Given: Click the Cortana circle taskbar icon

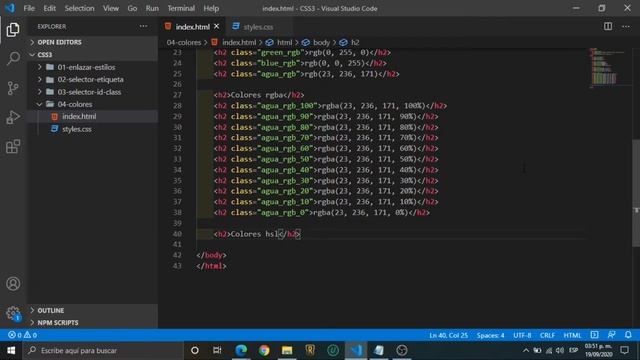Looking at the screenshot, I should tap(195, 350).
